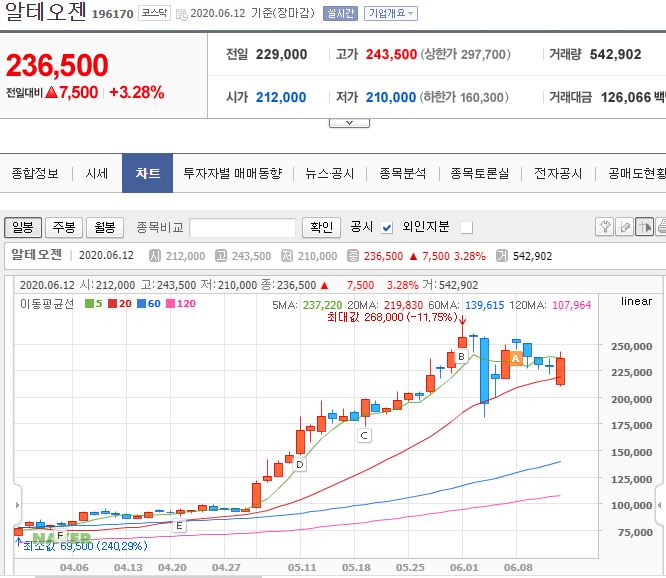Click the red 20-day MA swatch

113,304
